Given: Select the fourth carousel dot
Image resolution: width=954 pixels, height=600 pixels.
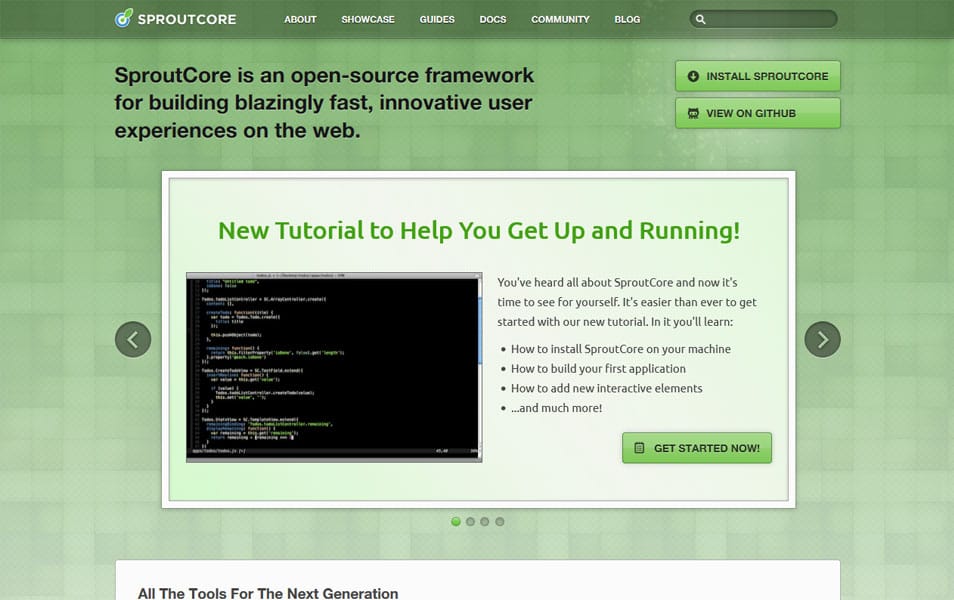Looking at the screenshot, I should (500, 522).
